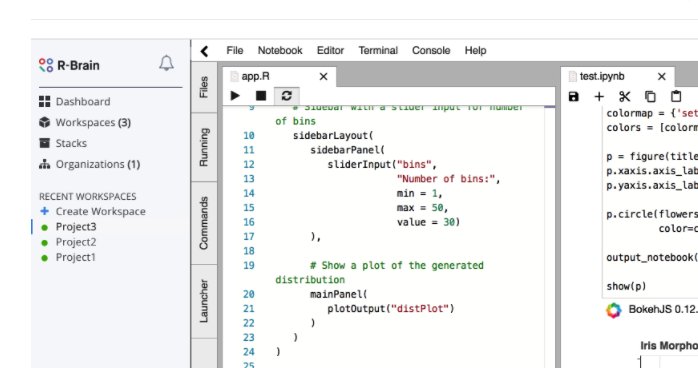
Task: Open the Terminal menu
Action: 378,50
